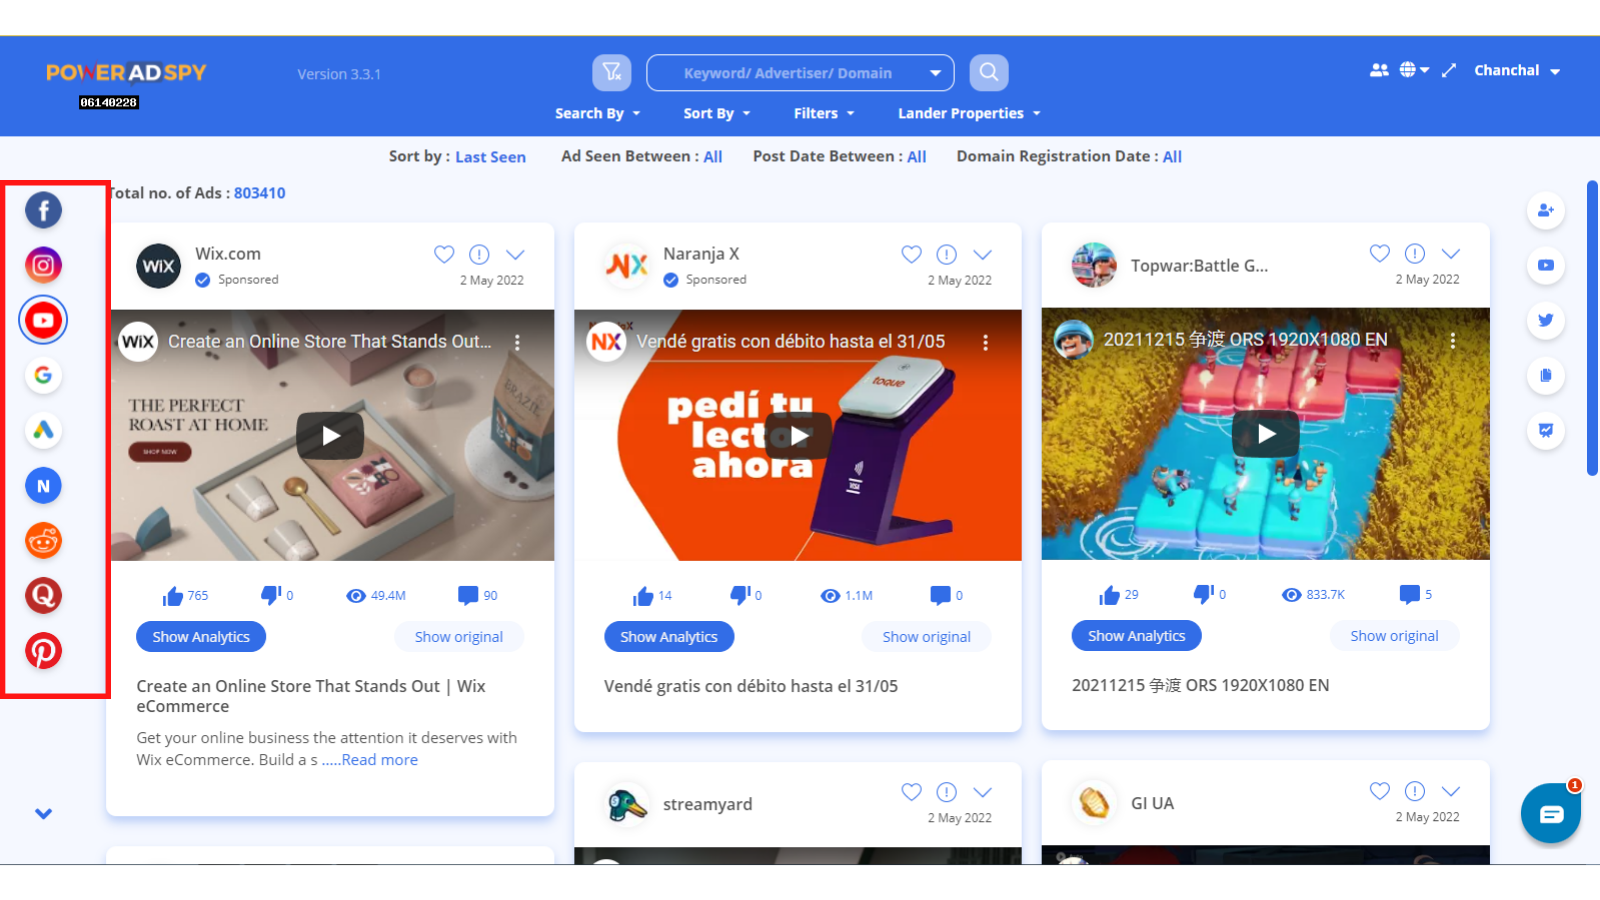Screen dimensions: 1600x900
Task: Toggle fullscreen with the expand arrows icon
Action: [x=1449, y=70]
